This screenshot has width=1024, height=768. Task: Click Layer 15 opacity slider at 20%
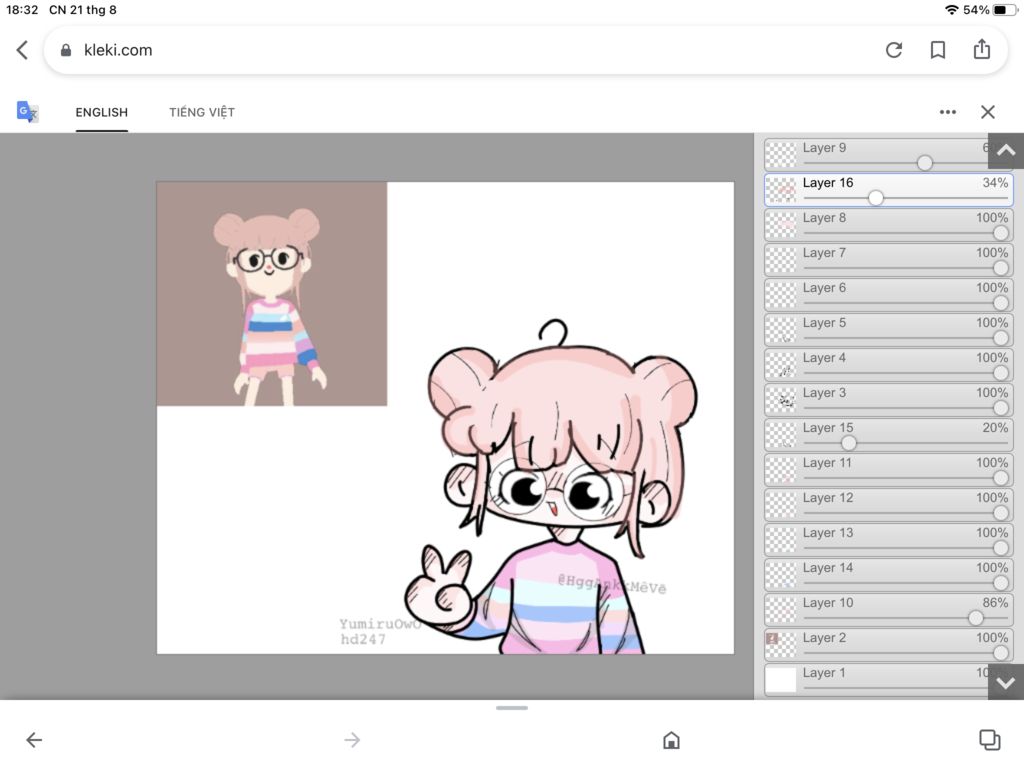tap(848, 443)
